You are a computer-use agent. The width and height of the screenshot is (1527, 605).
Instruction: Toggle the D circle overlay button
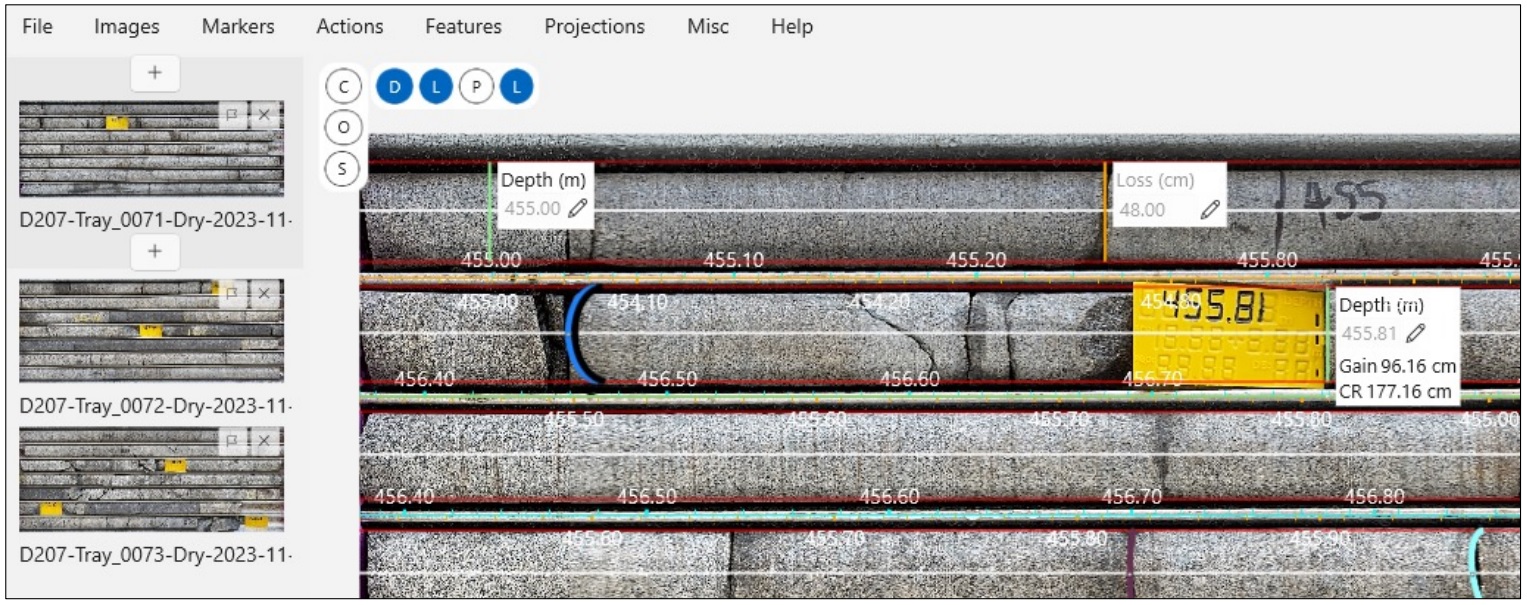[x=394, y=87]
